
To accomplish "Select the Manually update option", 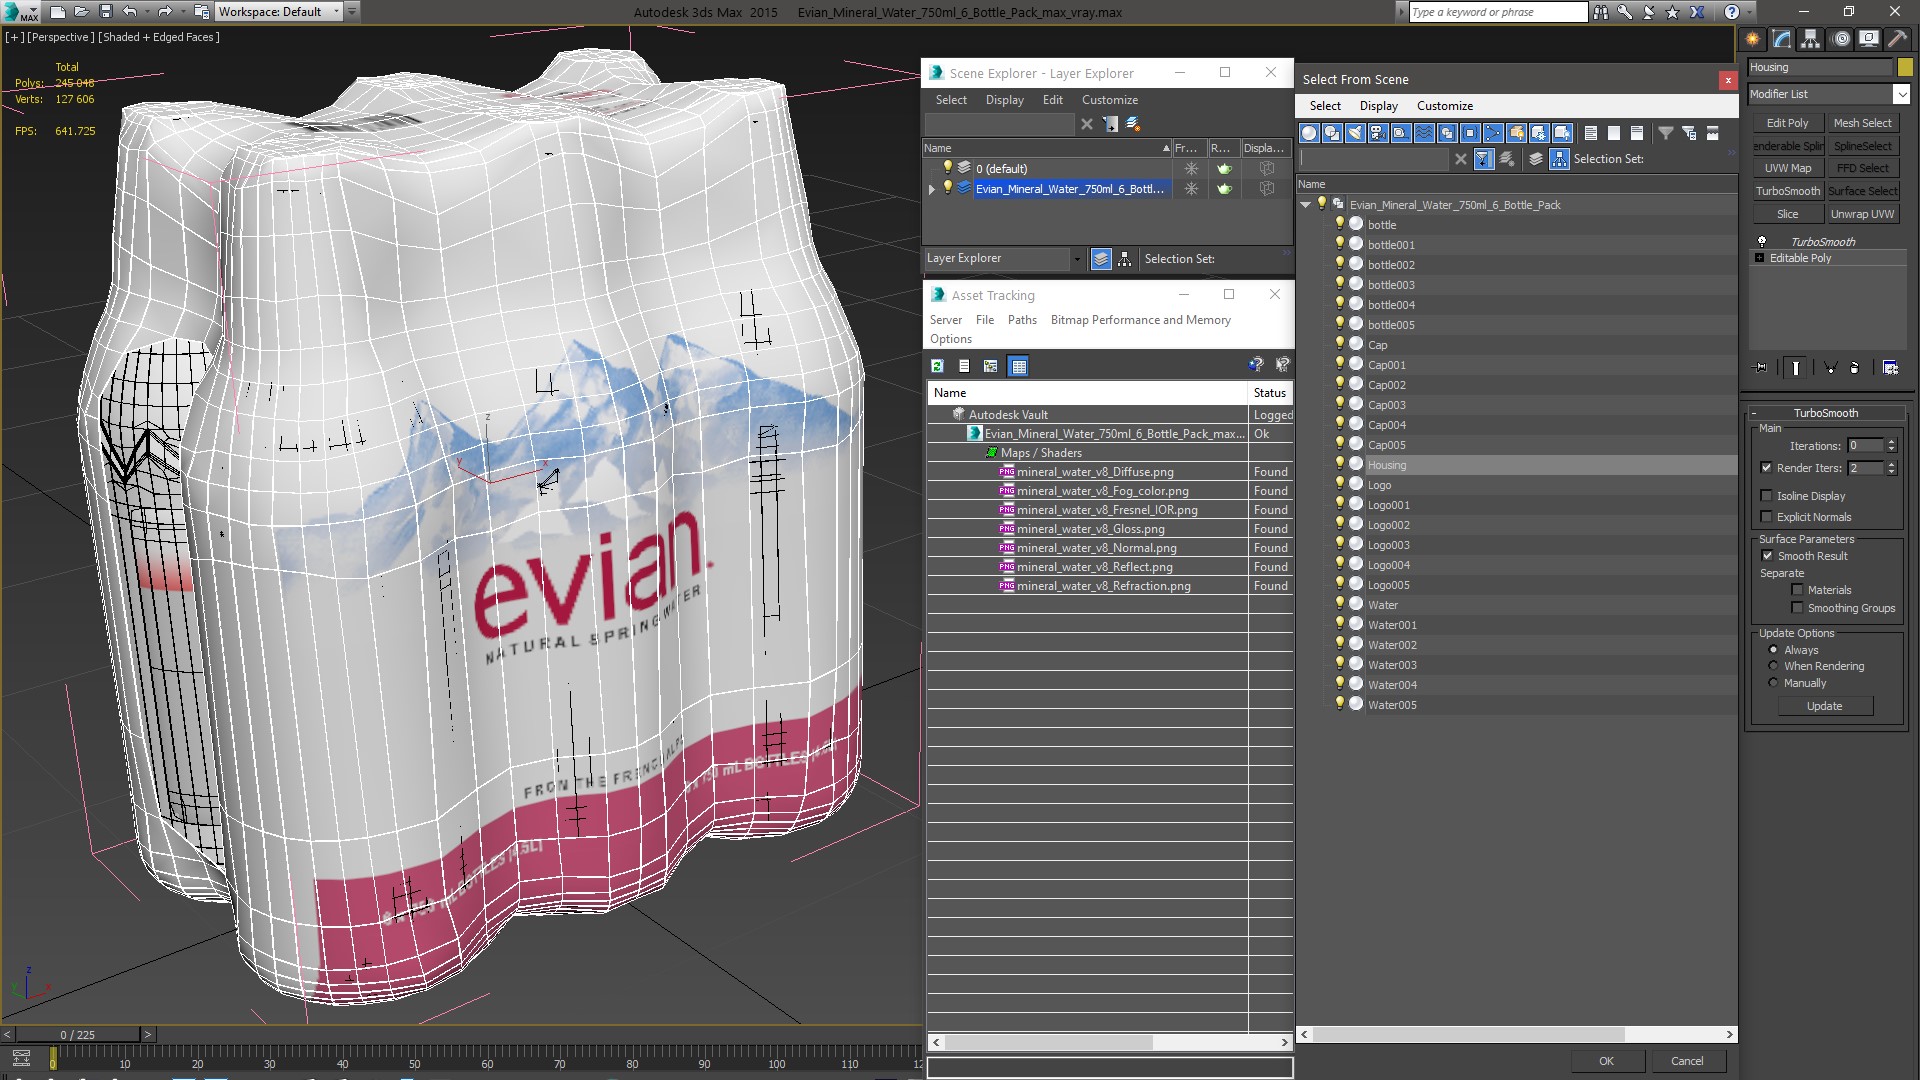I will (1773, 683).
